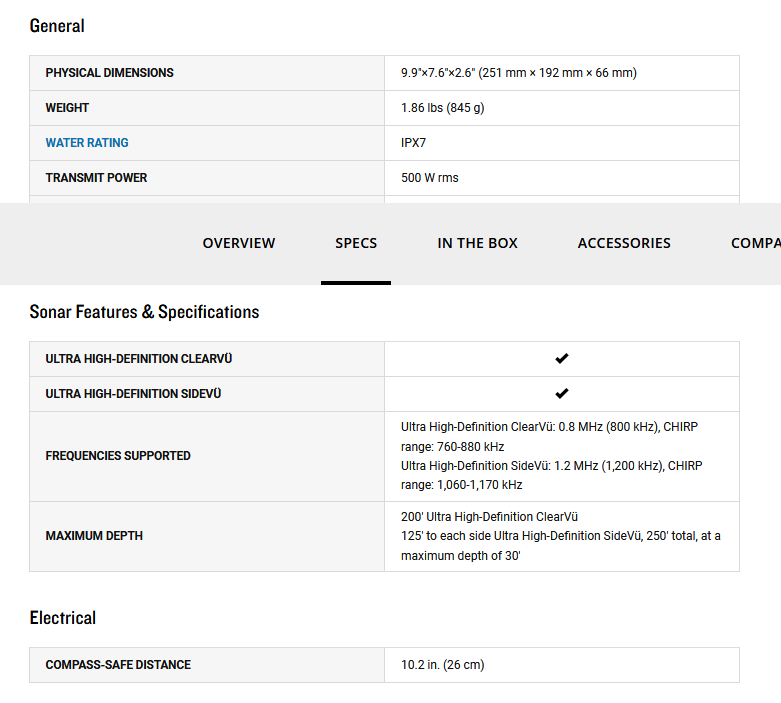The image size is (781, 703).
Task: Click the Maximum Depth row label
Action: pyautogui.click(x=94, y=536)
